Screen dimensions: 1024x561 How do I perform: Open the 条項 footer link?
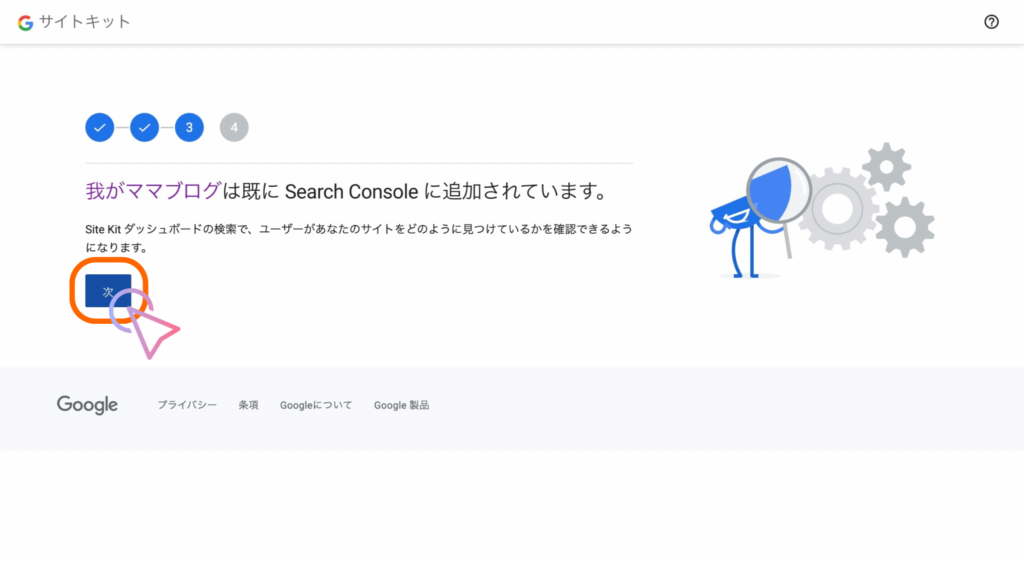pyautogui.click(x=248, y=405)
